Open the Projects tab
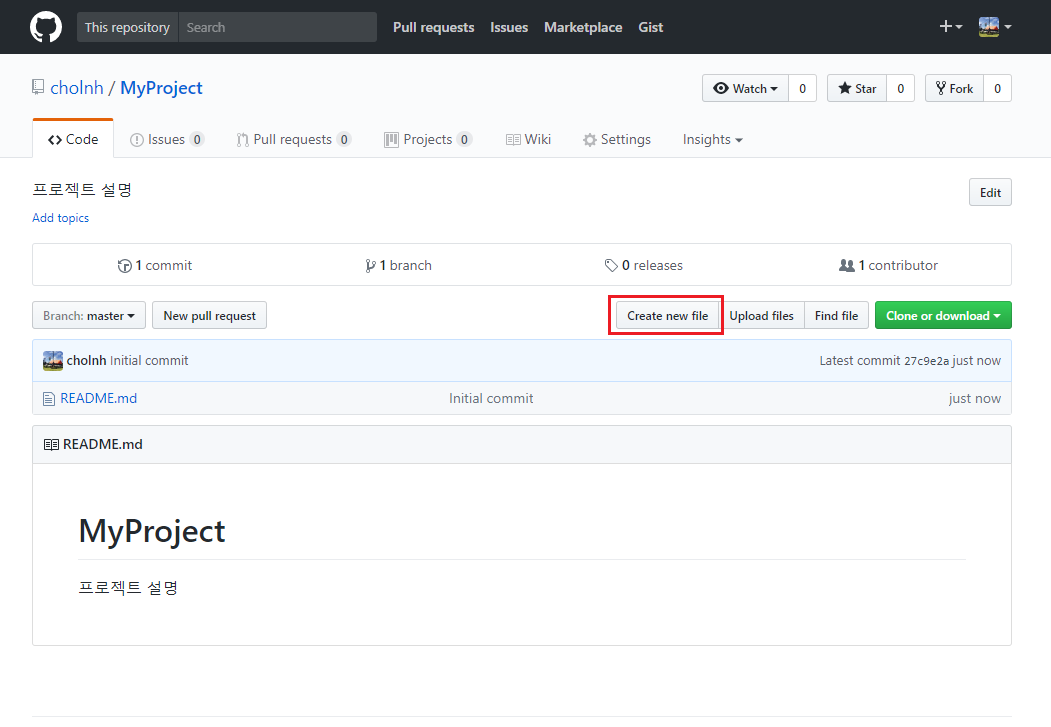Viewport: 1051px width, 727px height. pyautogui.click(x=428, y=139)
